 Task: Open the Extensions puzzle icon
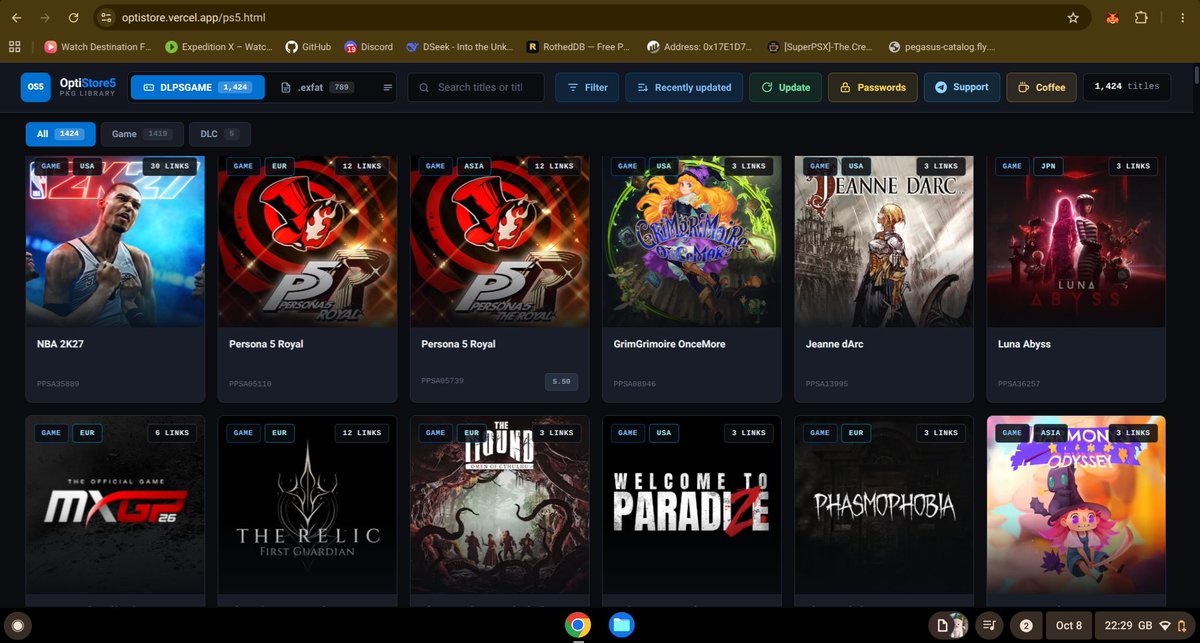click(1140, 17)
